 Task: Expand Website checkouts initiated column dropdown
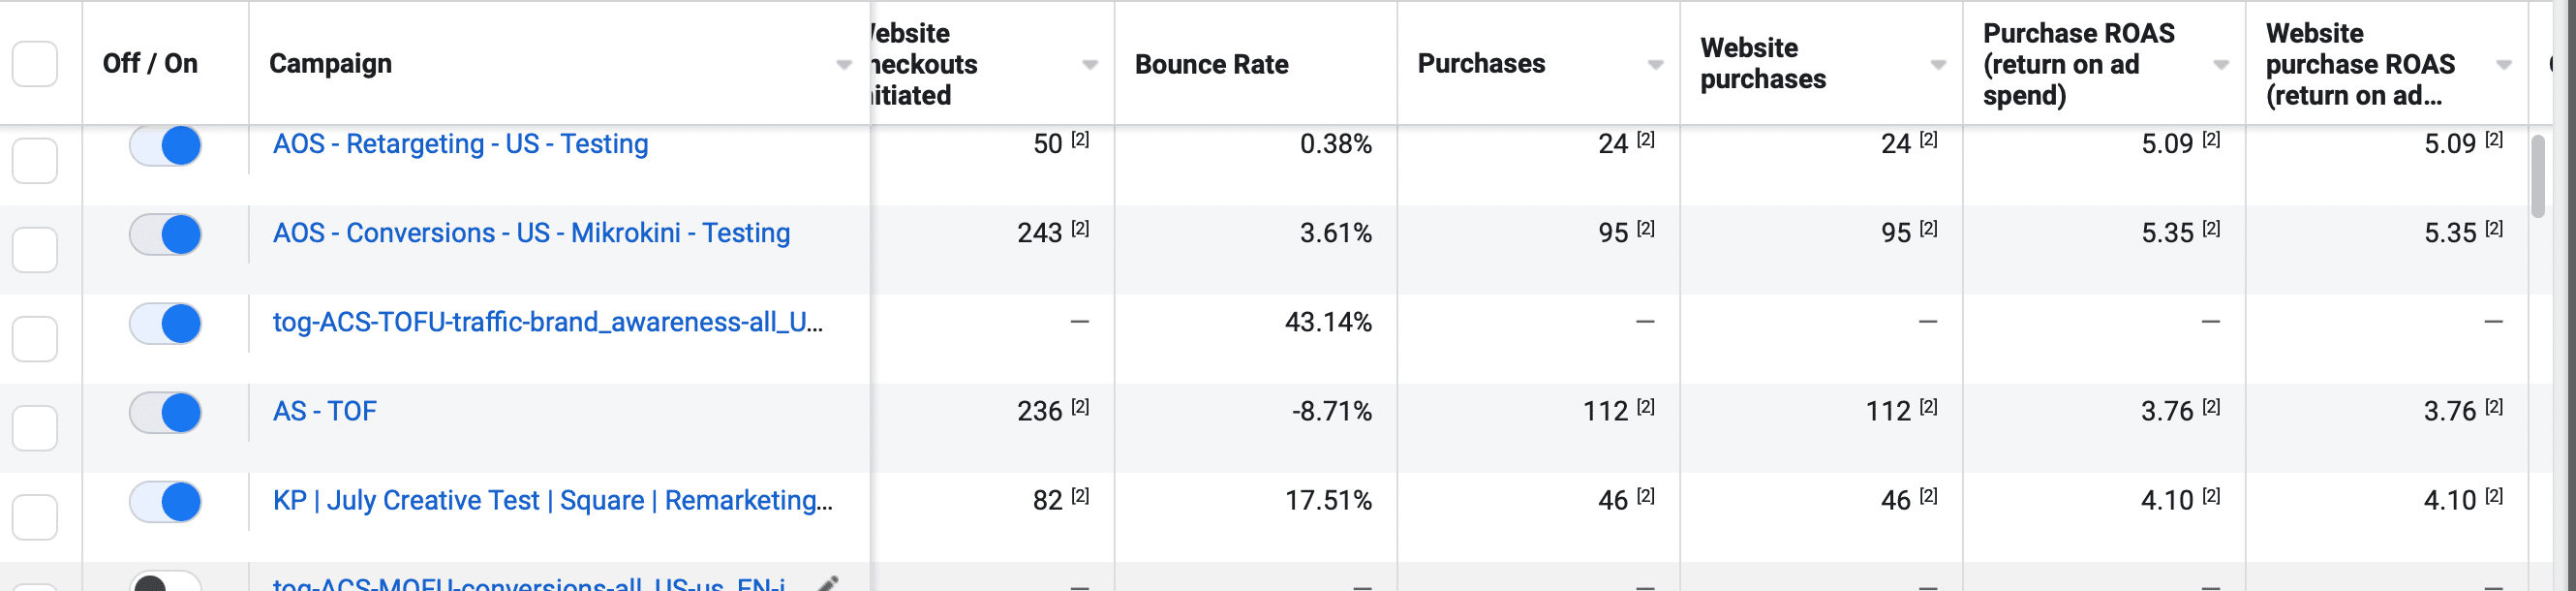pos(1090,65)
